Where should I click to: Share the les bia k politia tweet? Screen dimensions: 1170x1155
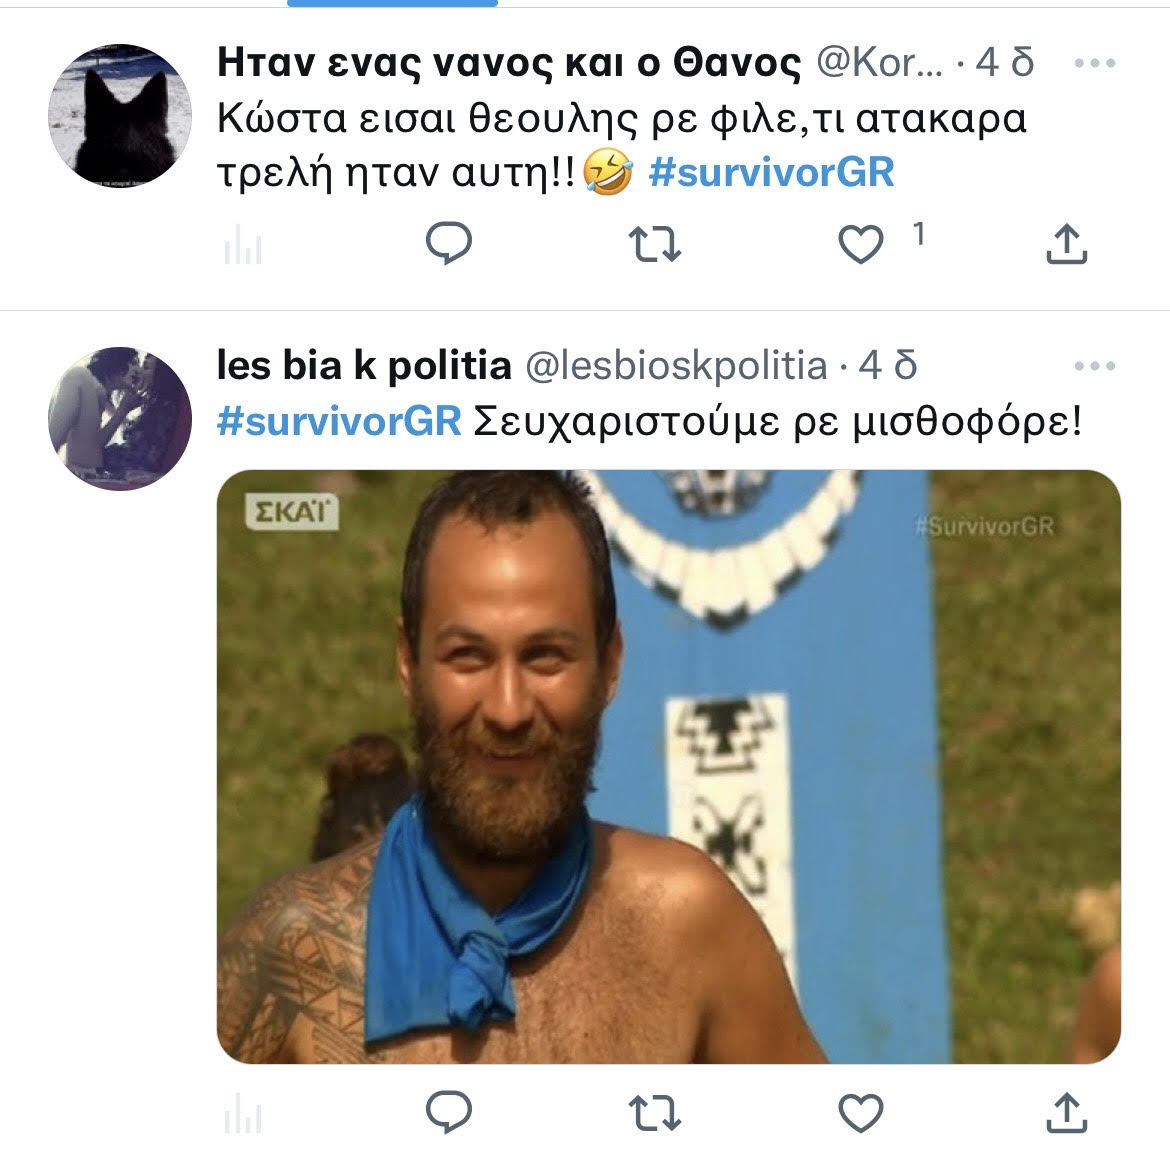[1066, 1112]
